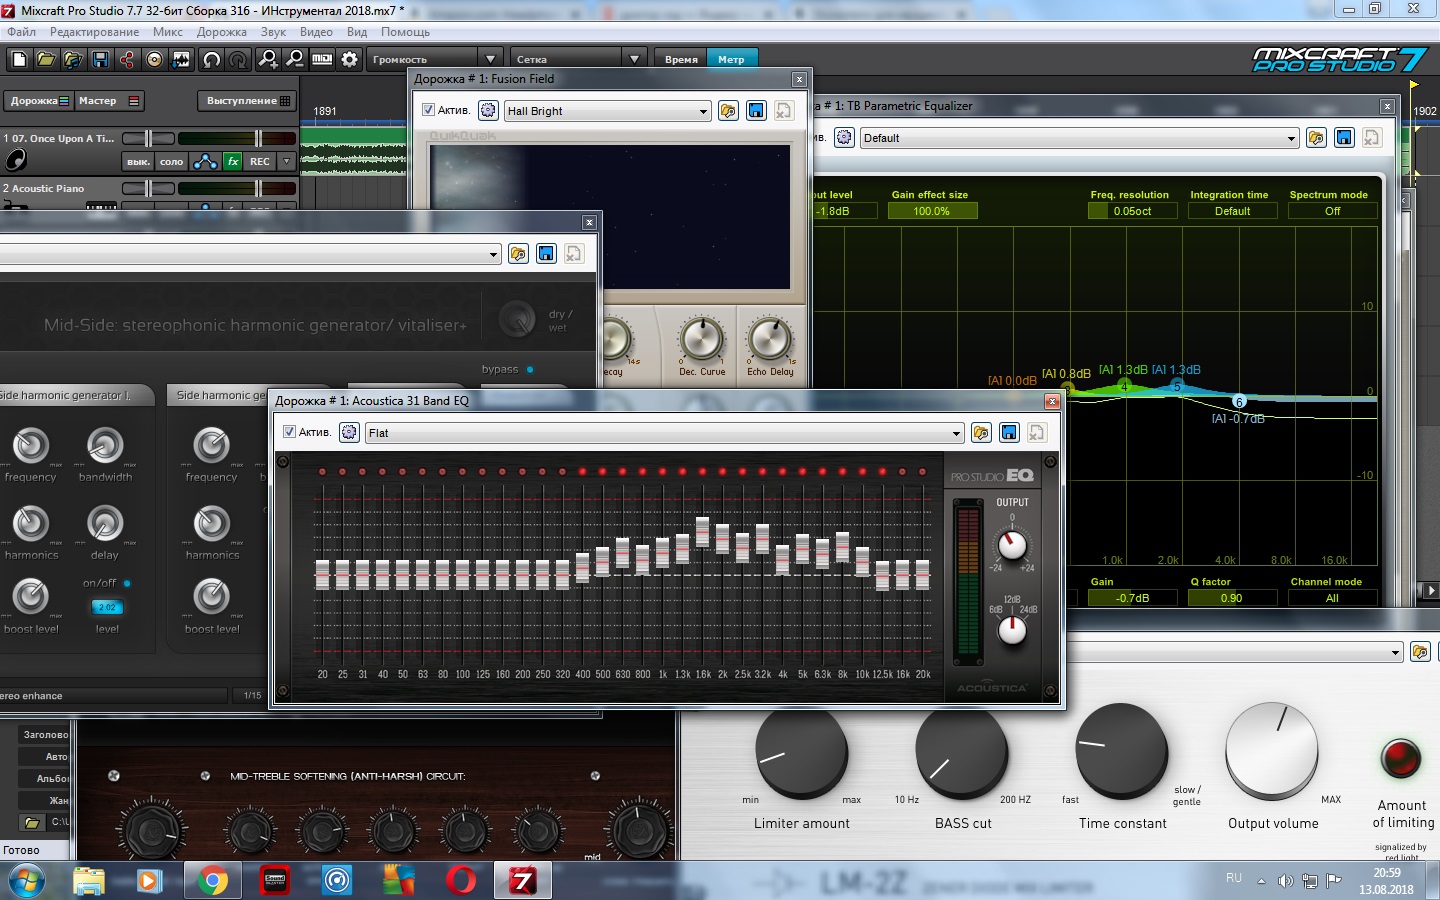Click the red share icon in toolbar
The height and width of the screenshot is (900, 1440).
127,60
